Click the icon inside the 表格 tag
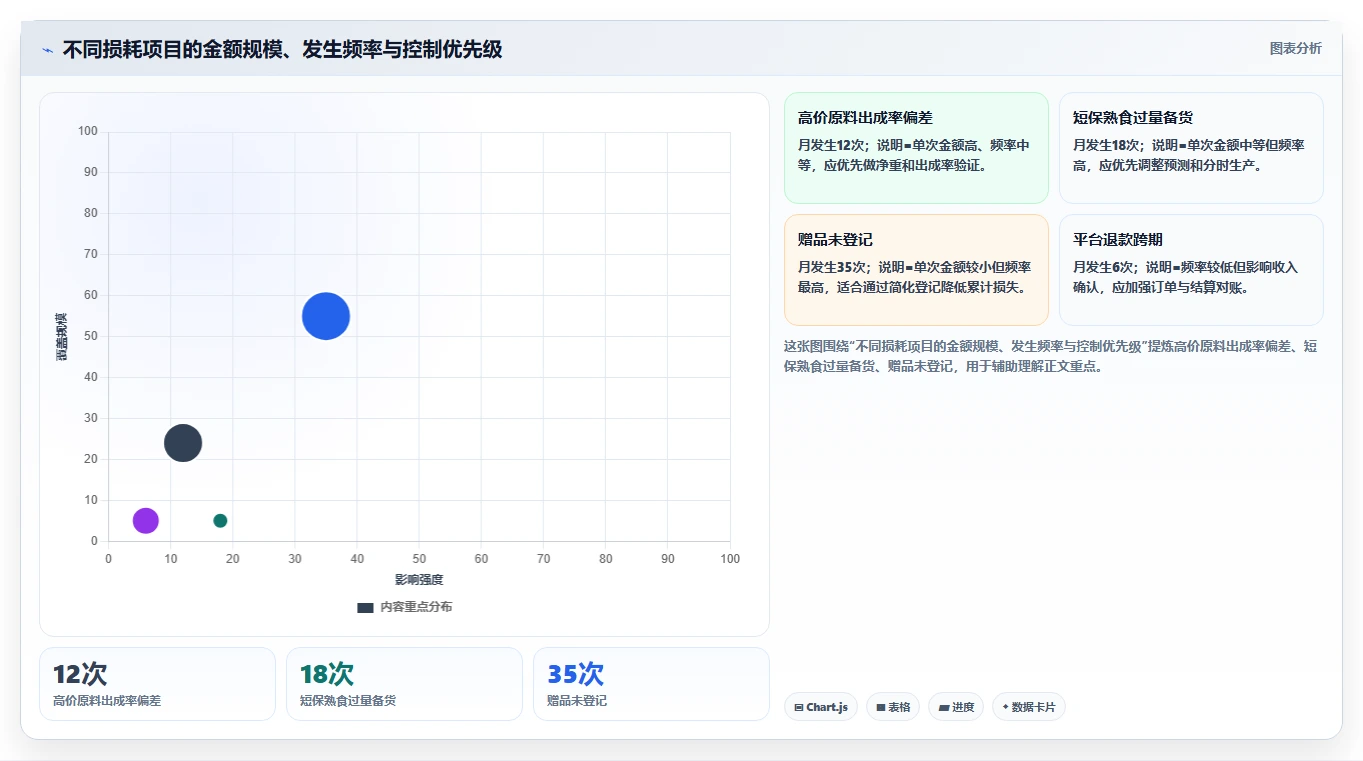The width and height of the screenshot is (1363, 761). tap(881, 707)
